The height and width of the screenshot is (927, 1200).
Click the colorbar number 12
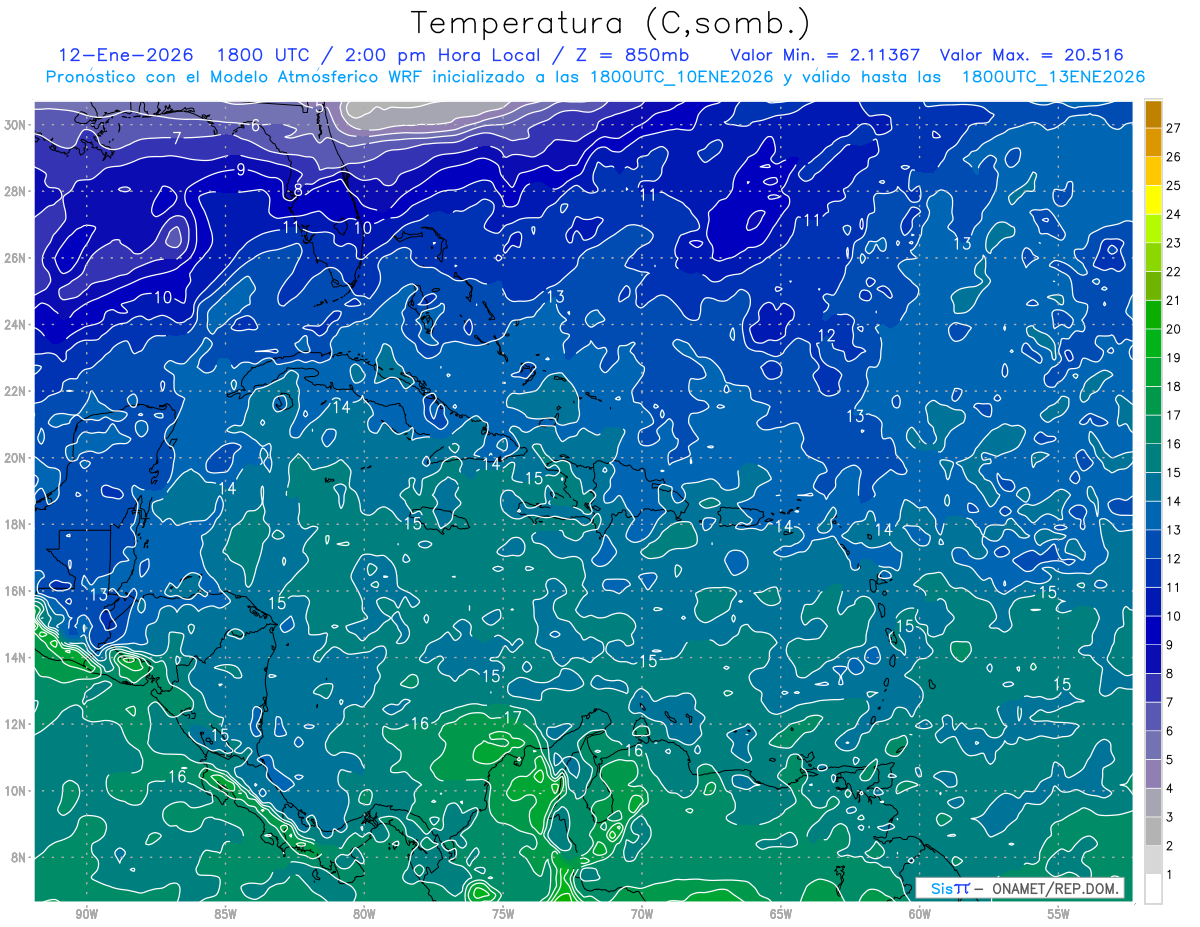coord(1173,559)
